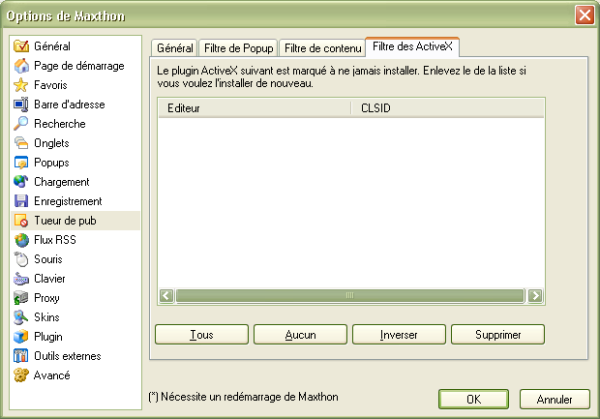
Task: Click the Aucun button
Action: pyautogui.click(x=300, y=335)
